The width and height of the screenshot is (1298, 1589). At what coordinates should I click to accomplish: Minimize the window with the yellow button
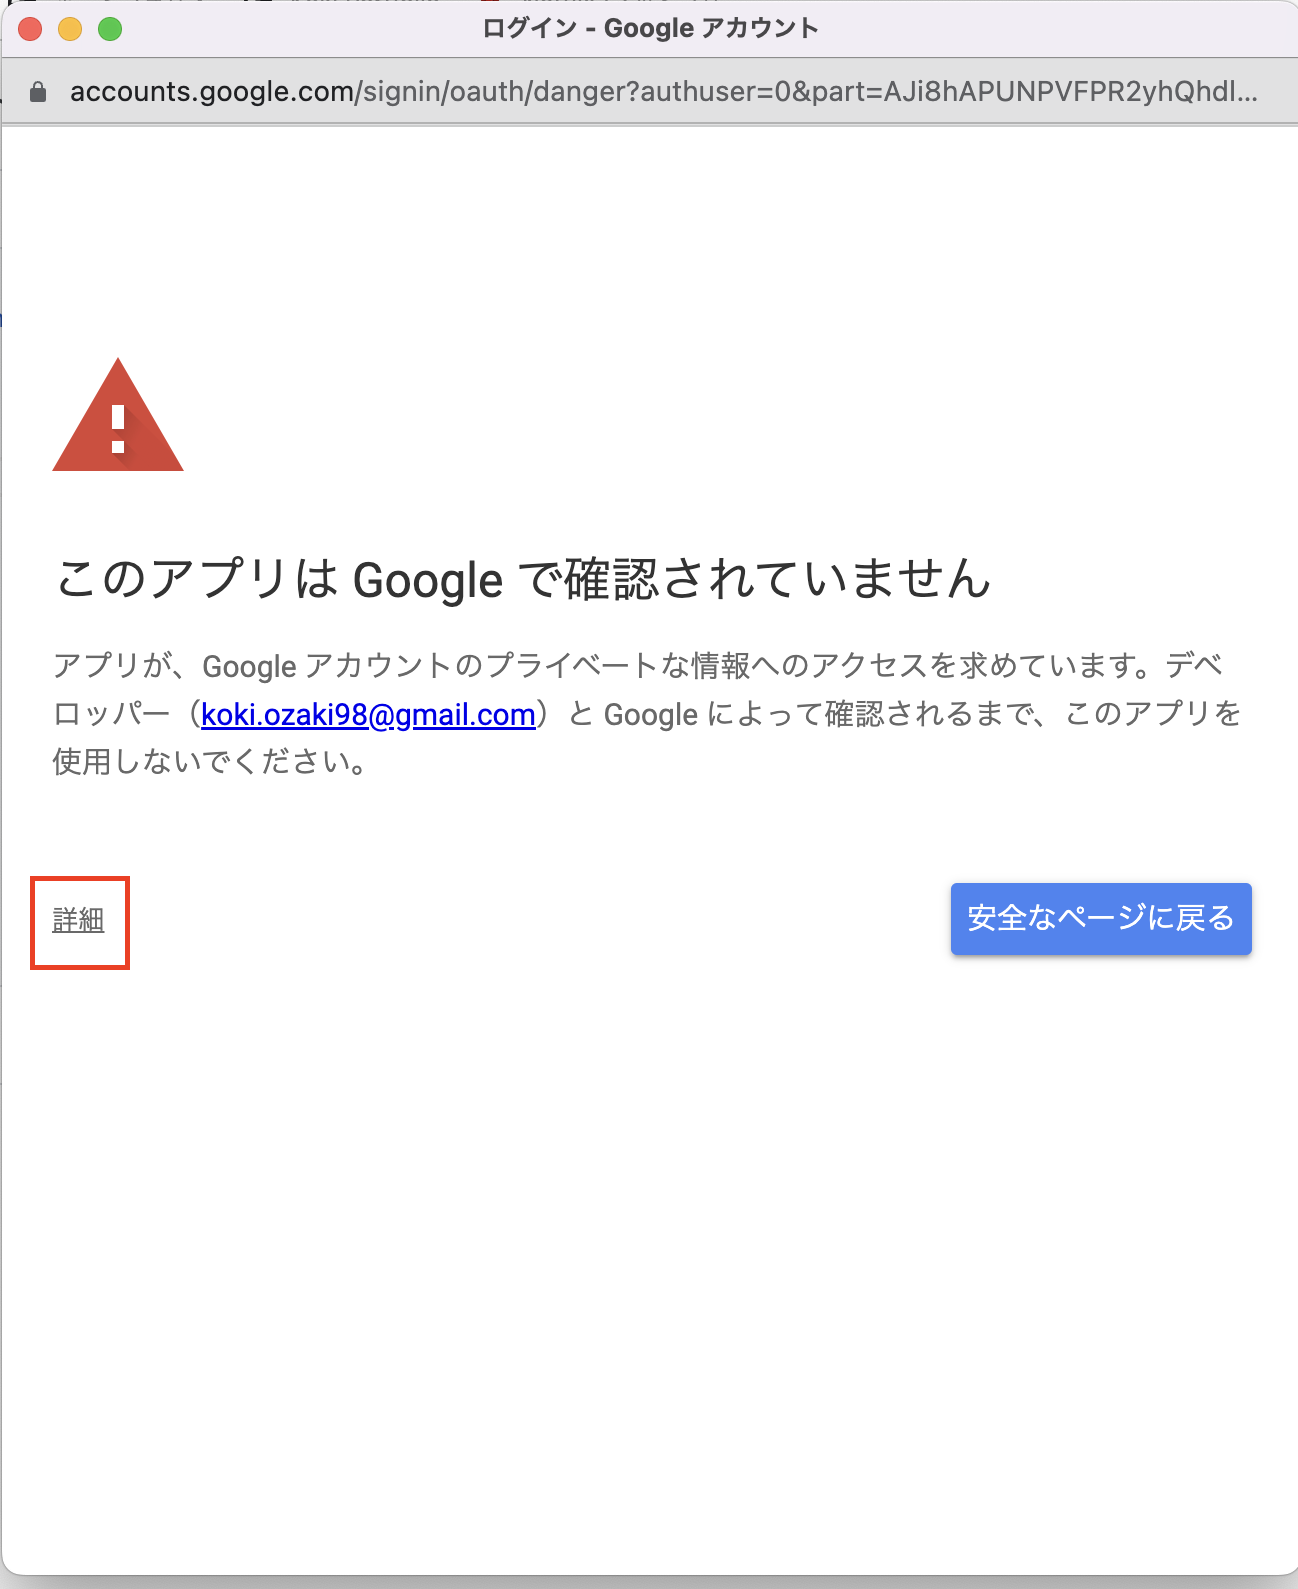tap(70, 29)
